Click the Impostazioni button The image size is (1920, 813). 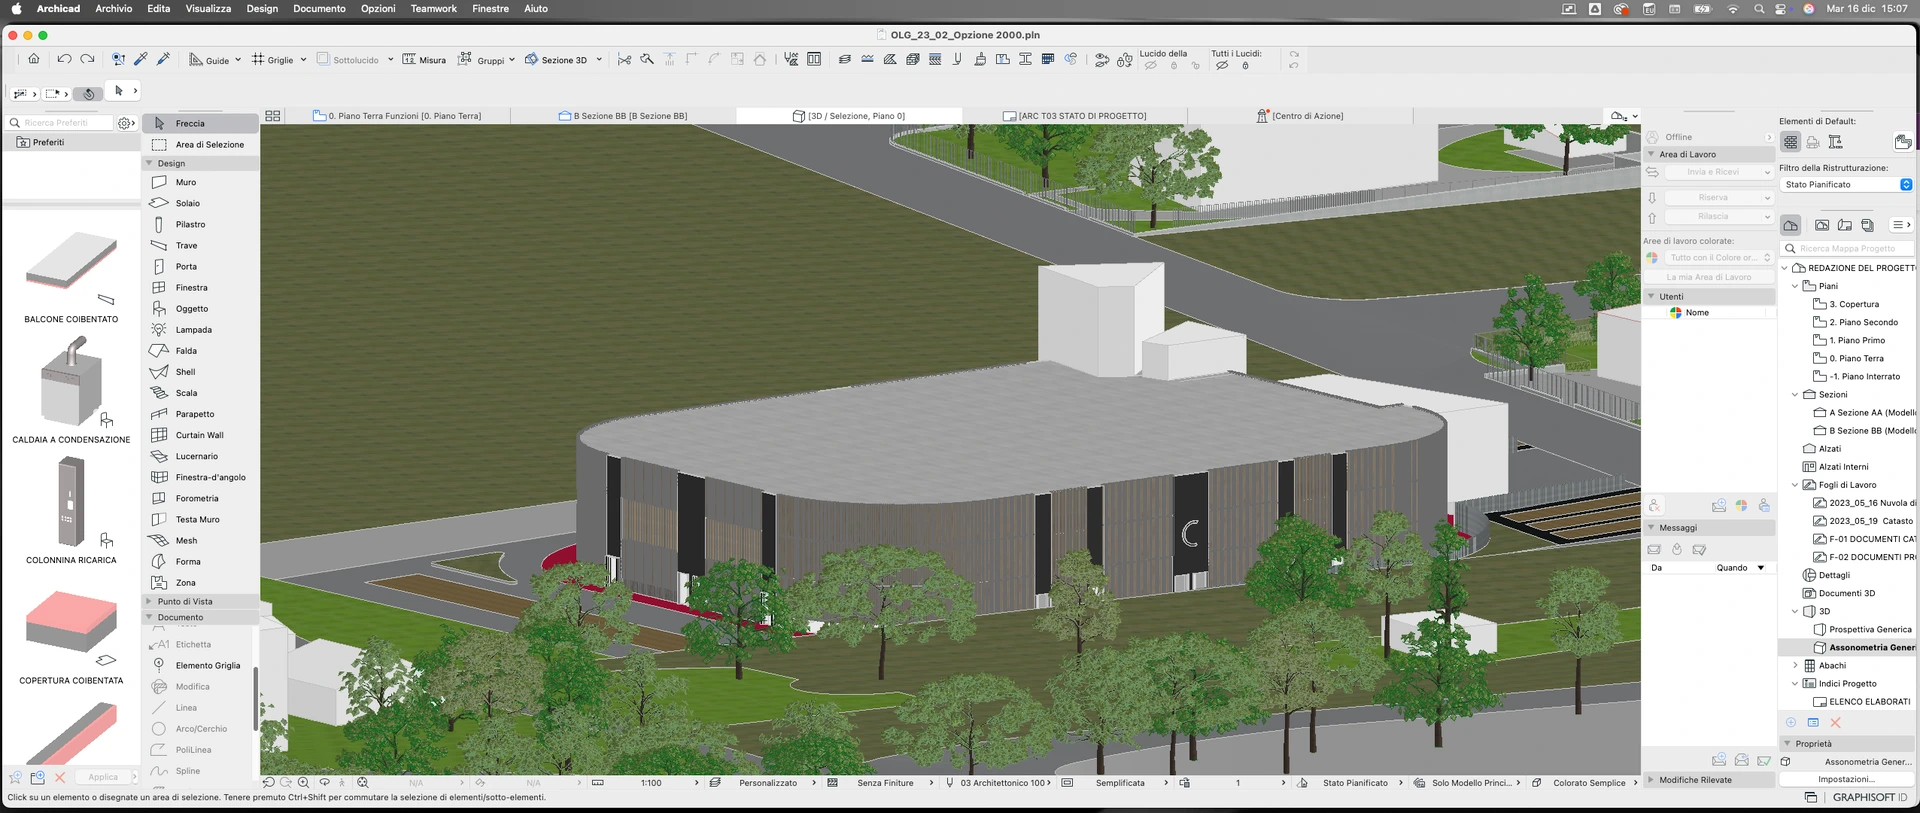click(1845, 780)
